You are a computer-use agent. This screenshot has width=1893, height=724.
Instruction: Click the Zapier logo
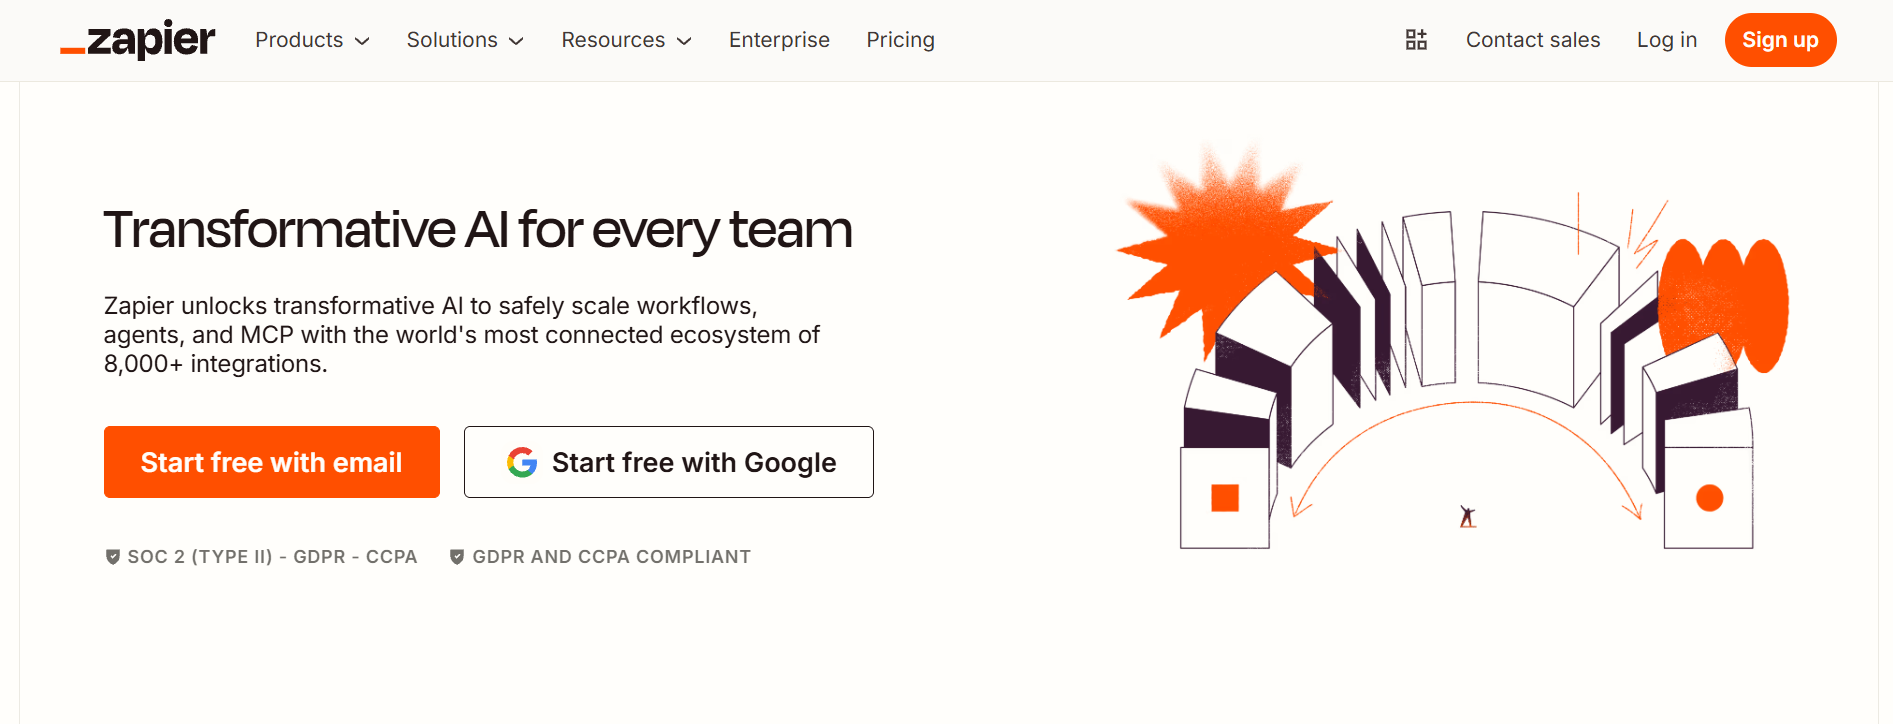point(138,39)
